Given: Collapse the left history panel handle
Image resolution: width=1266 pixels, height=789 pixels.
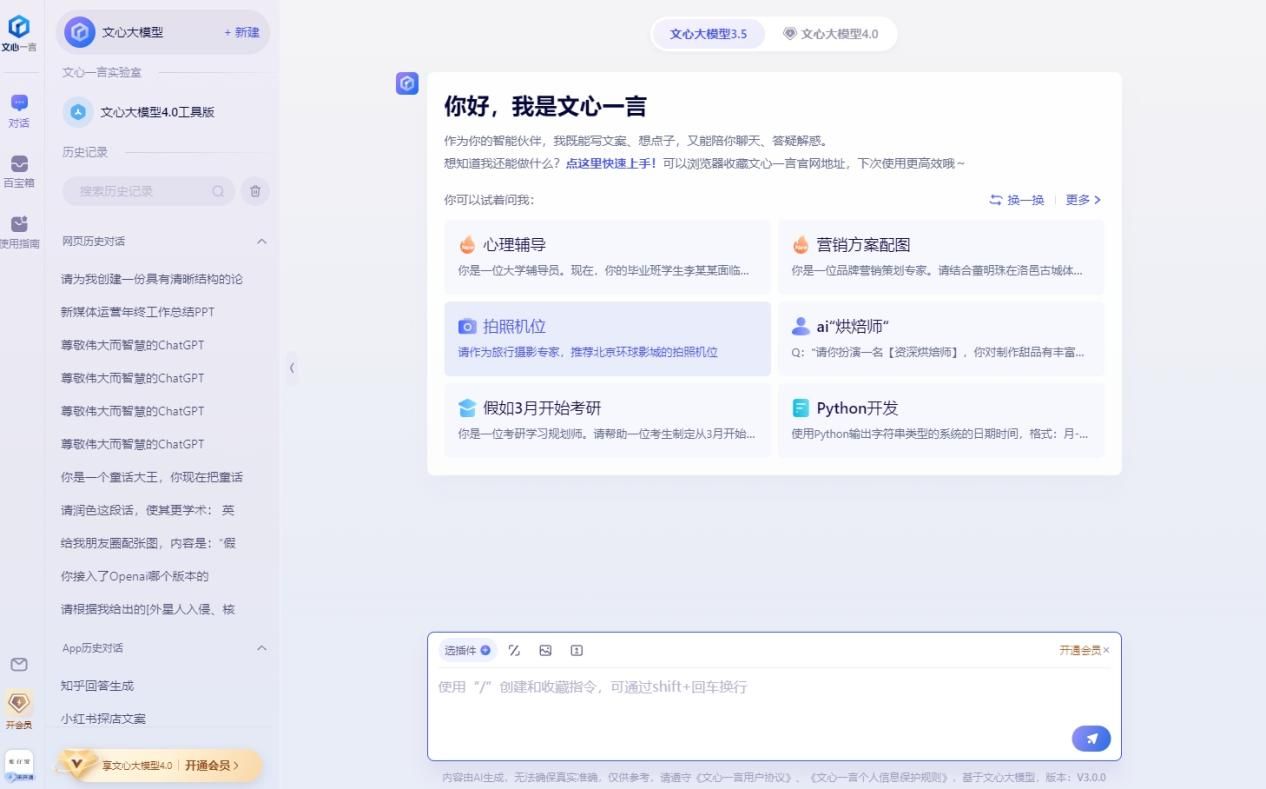Looking at the screenshot, I should (292, 368).
